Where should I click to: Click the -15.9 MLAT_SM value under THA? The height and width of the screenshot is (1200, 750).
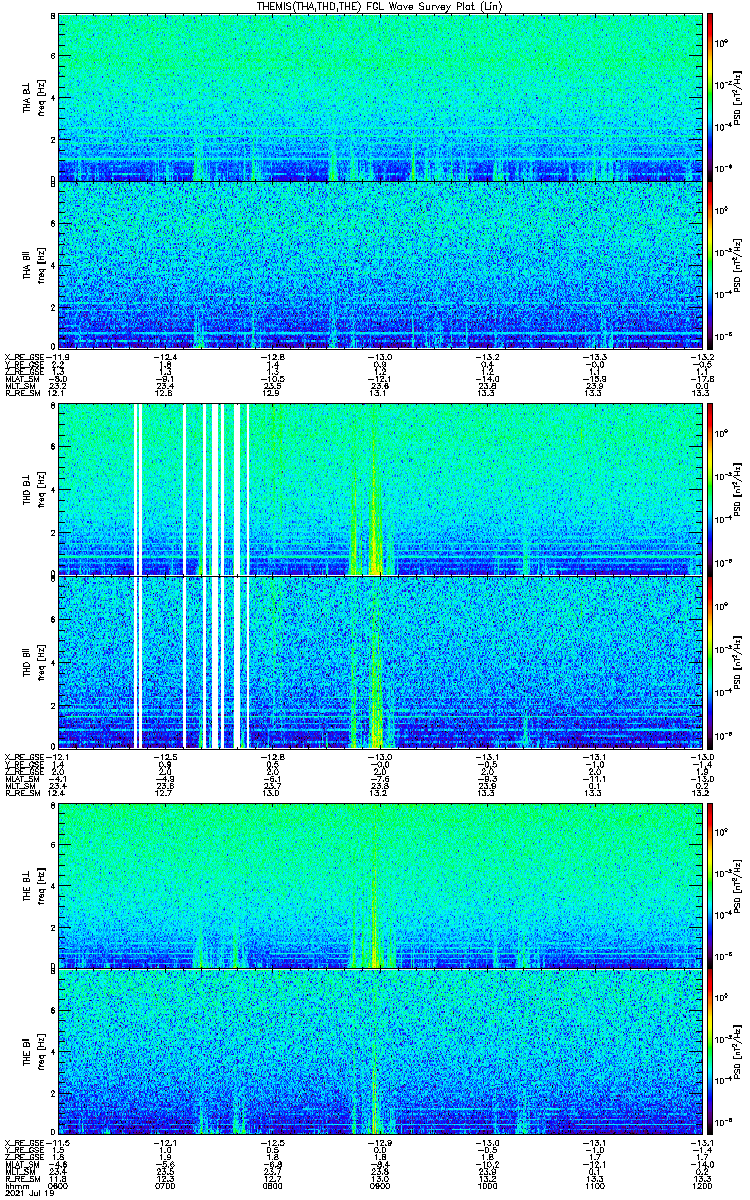pos(595,379)
